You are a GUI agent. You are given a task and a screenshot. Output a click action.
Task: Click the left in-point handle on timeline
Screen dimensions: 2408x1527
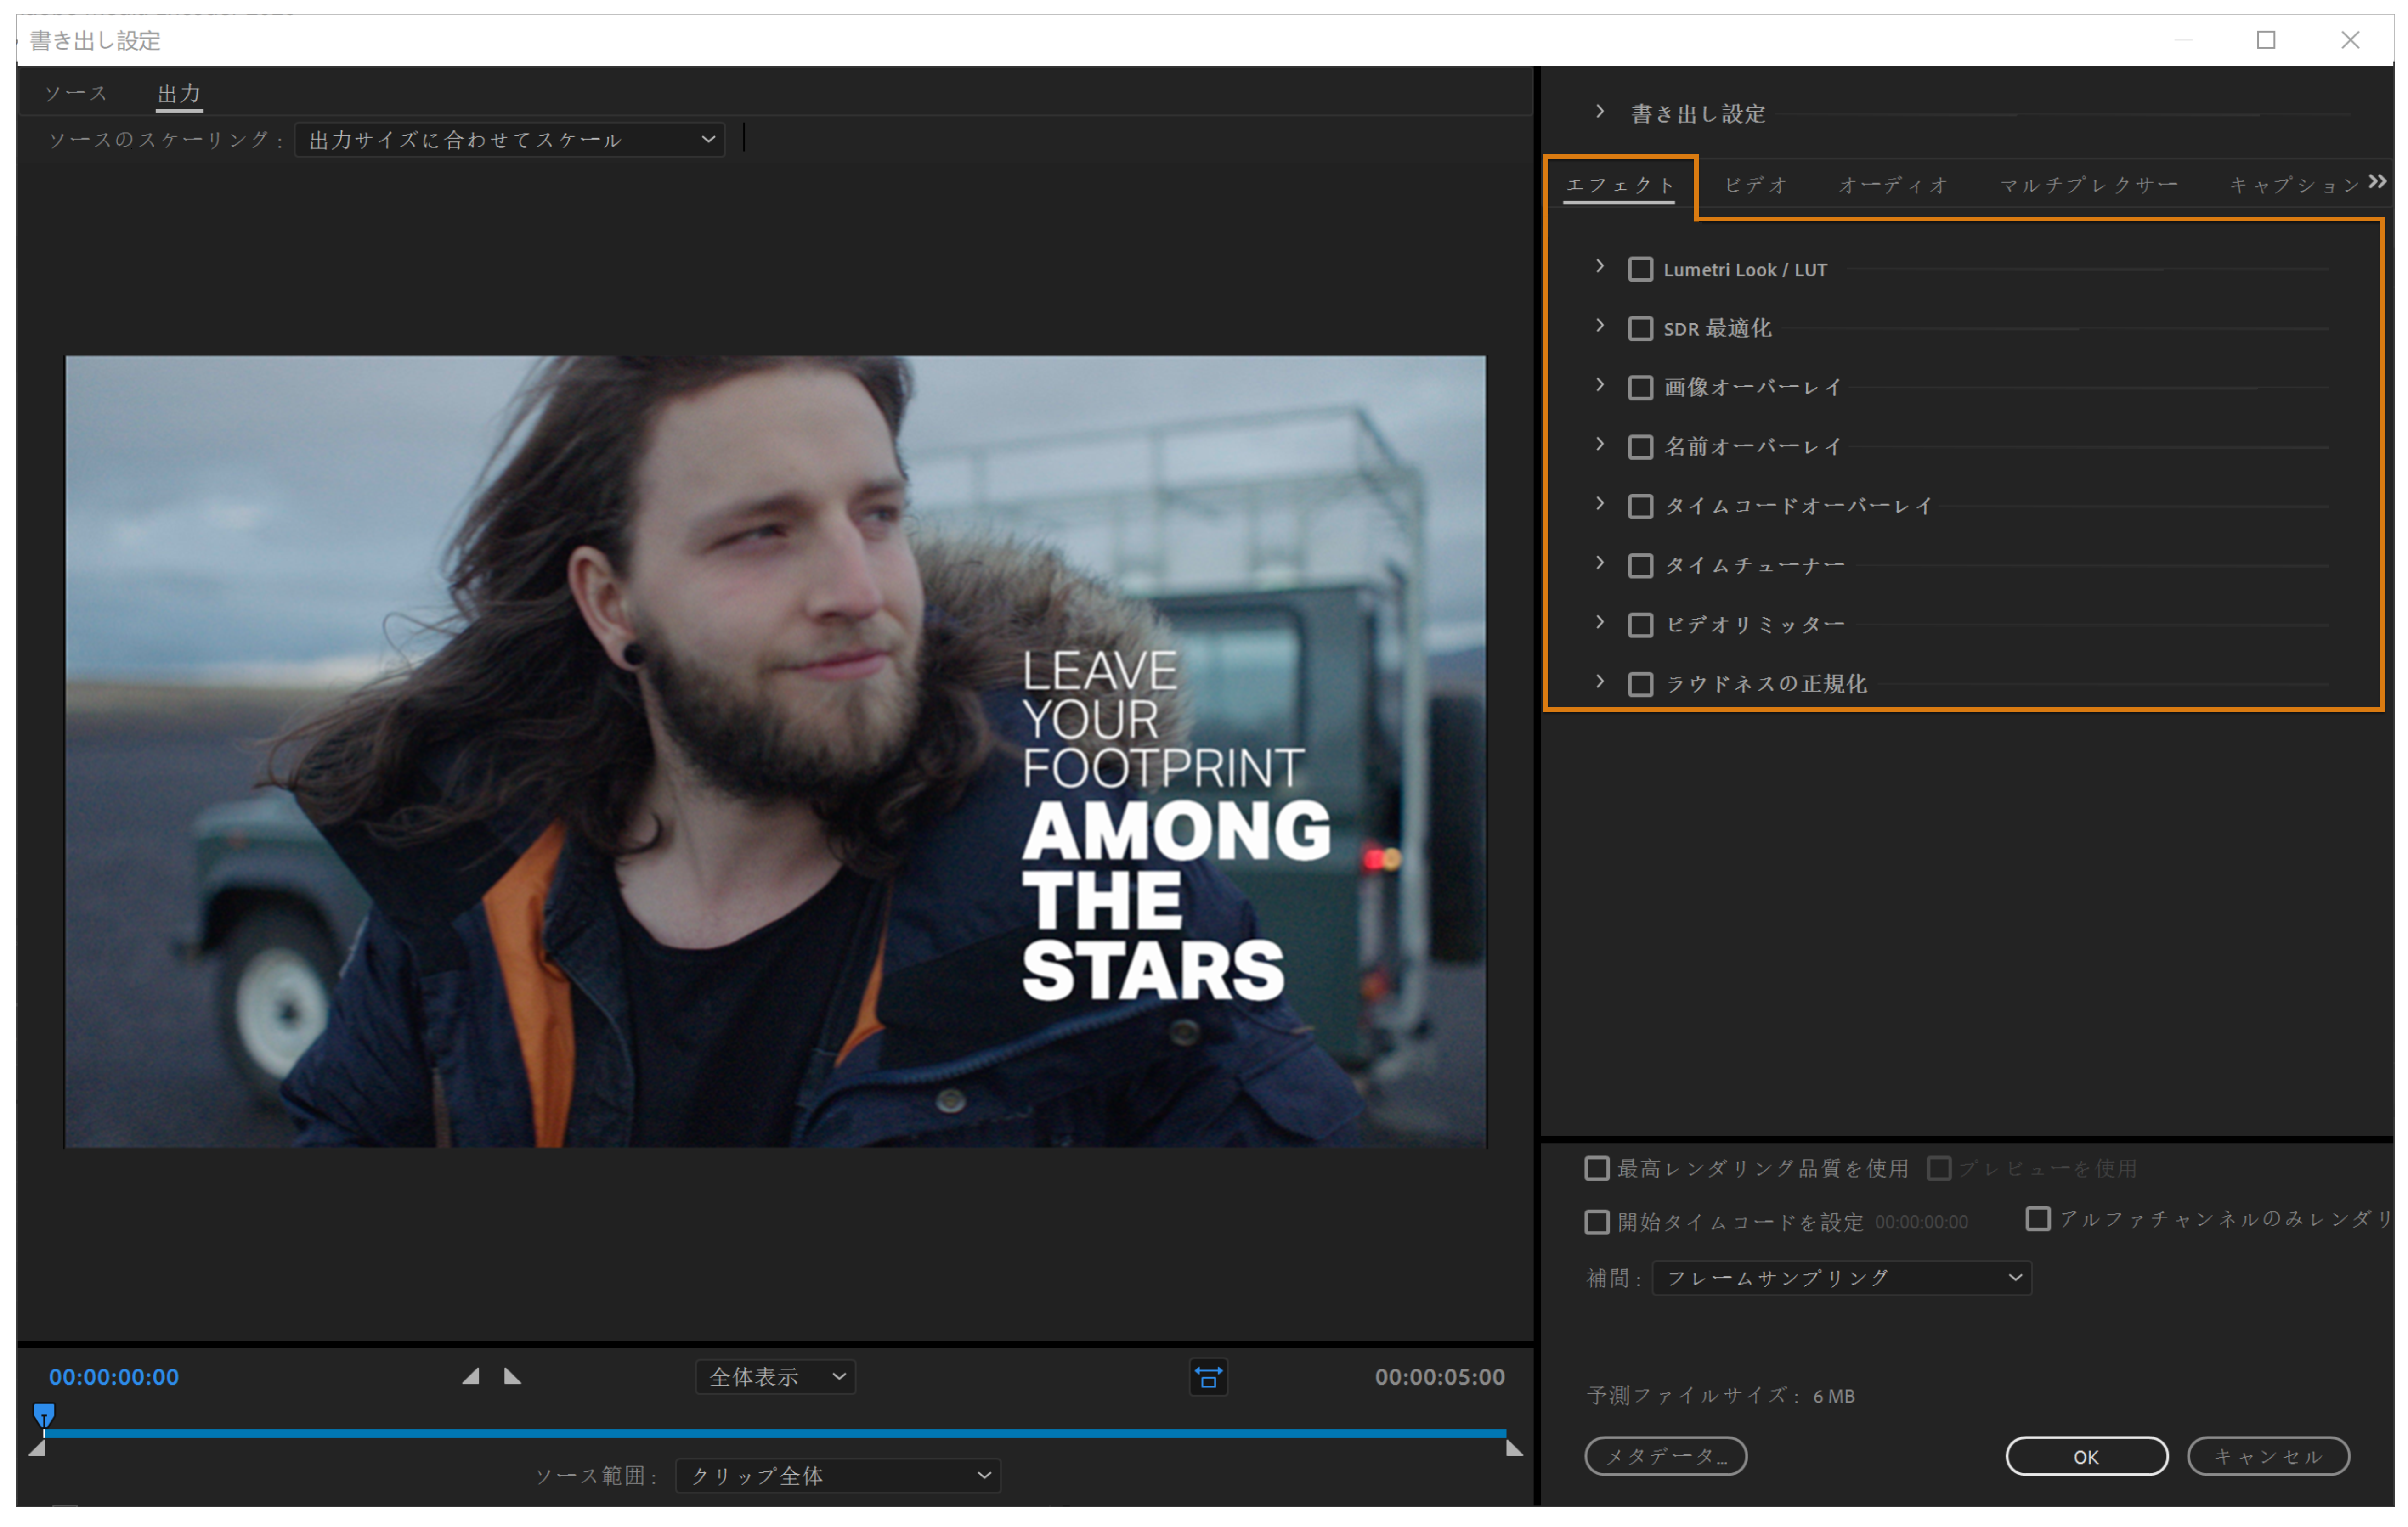click(x=37, y=1448)
